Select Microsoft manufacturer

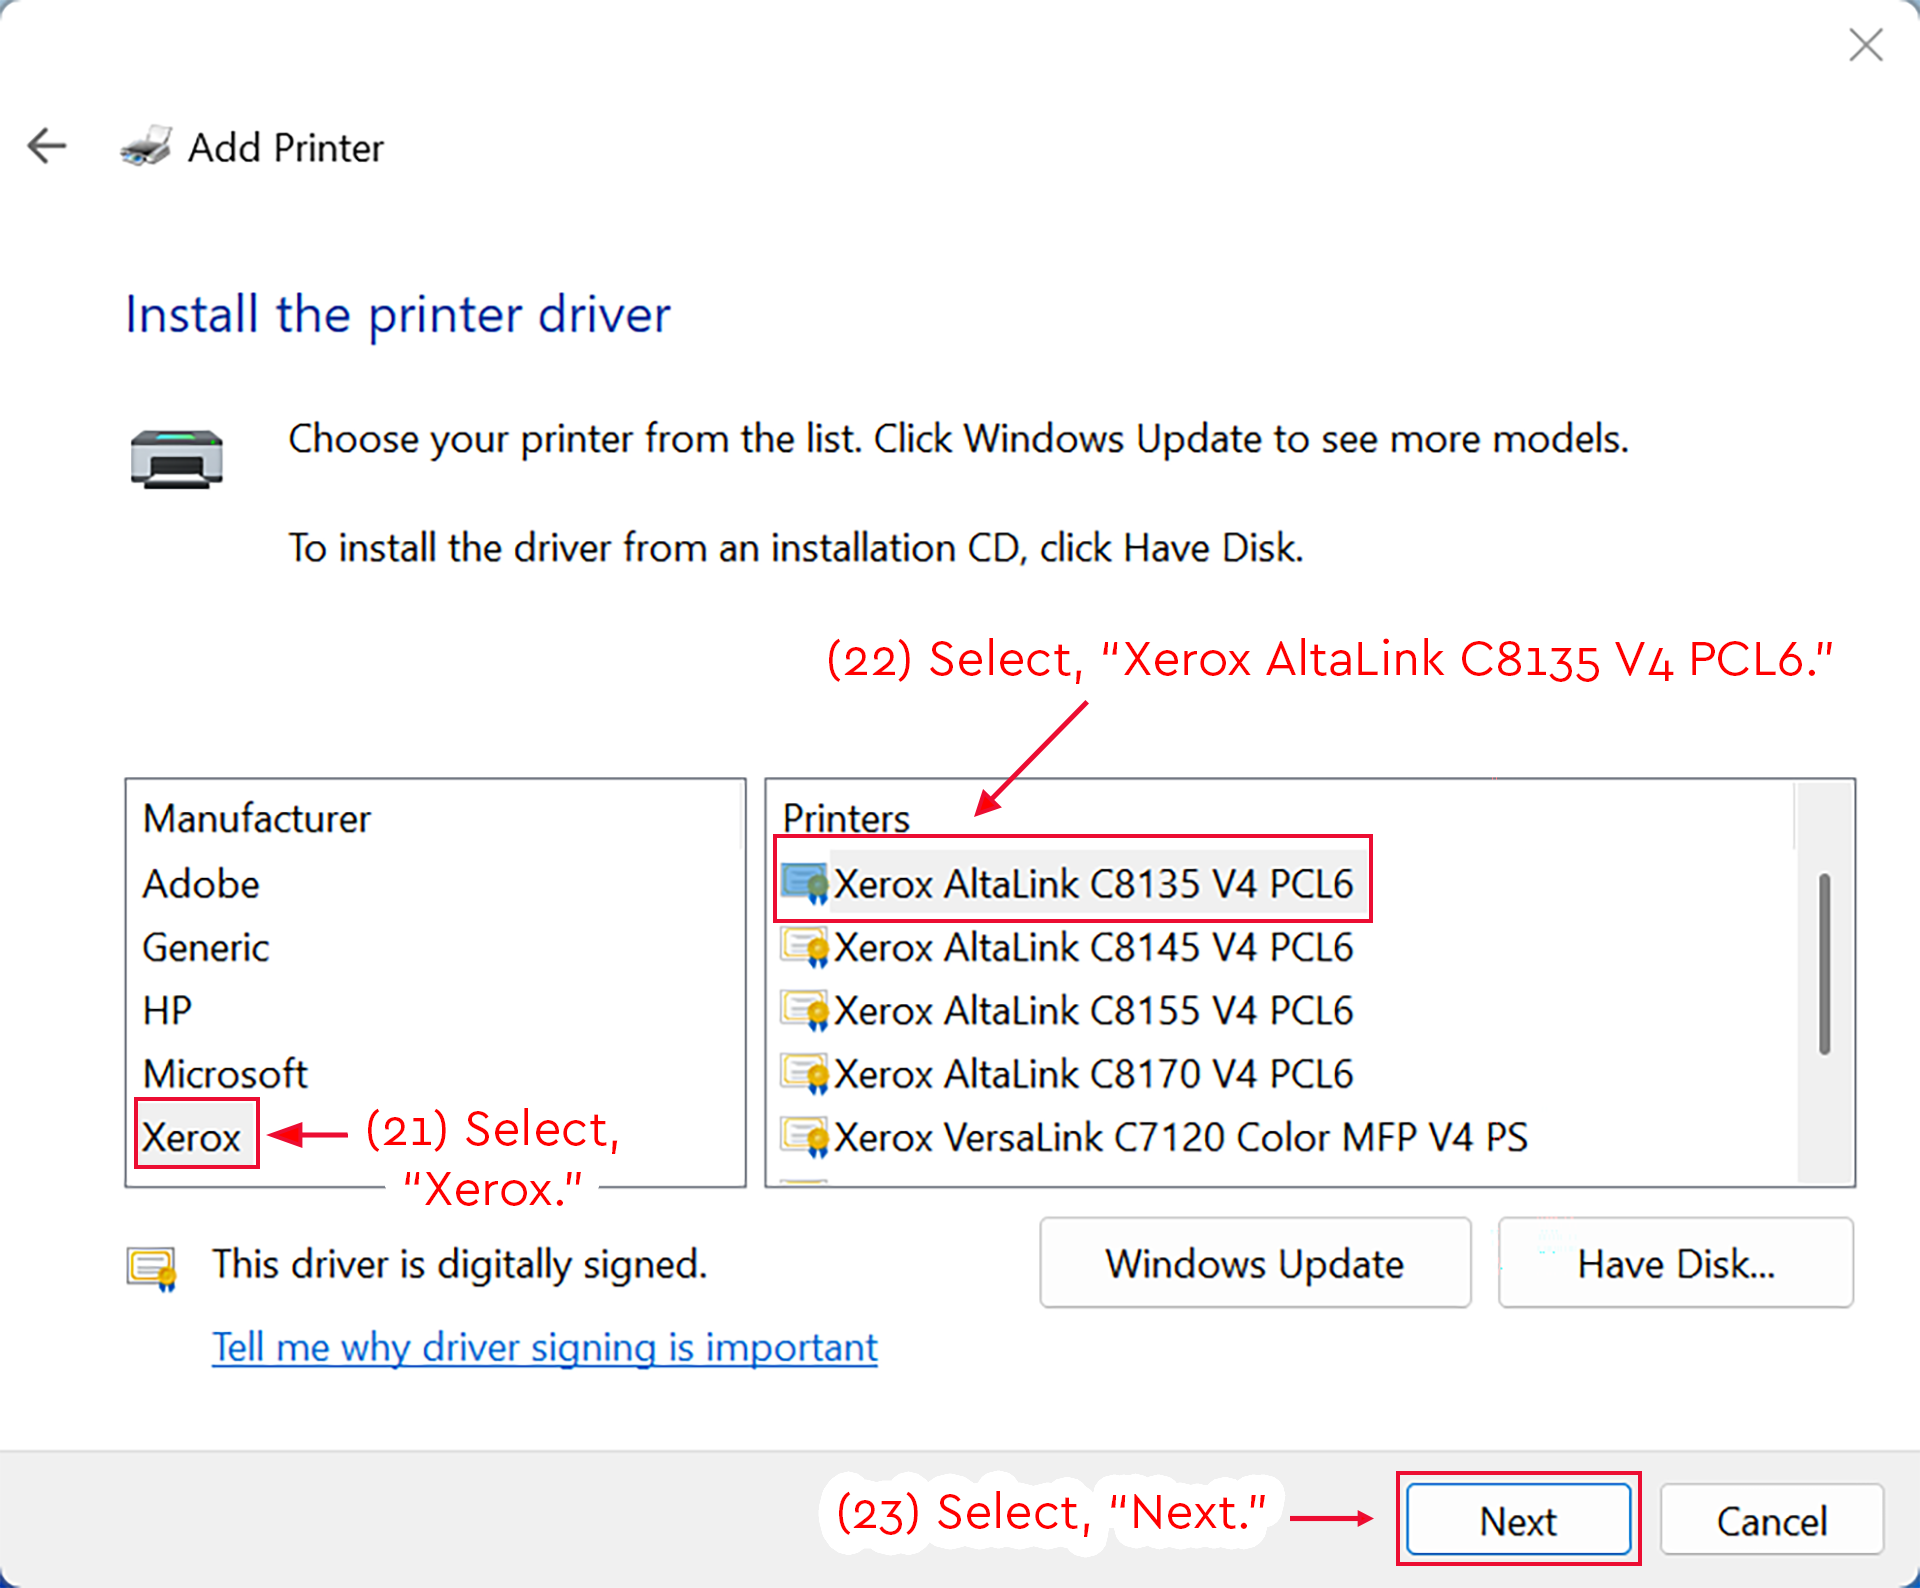coord(225,1074)
